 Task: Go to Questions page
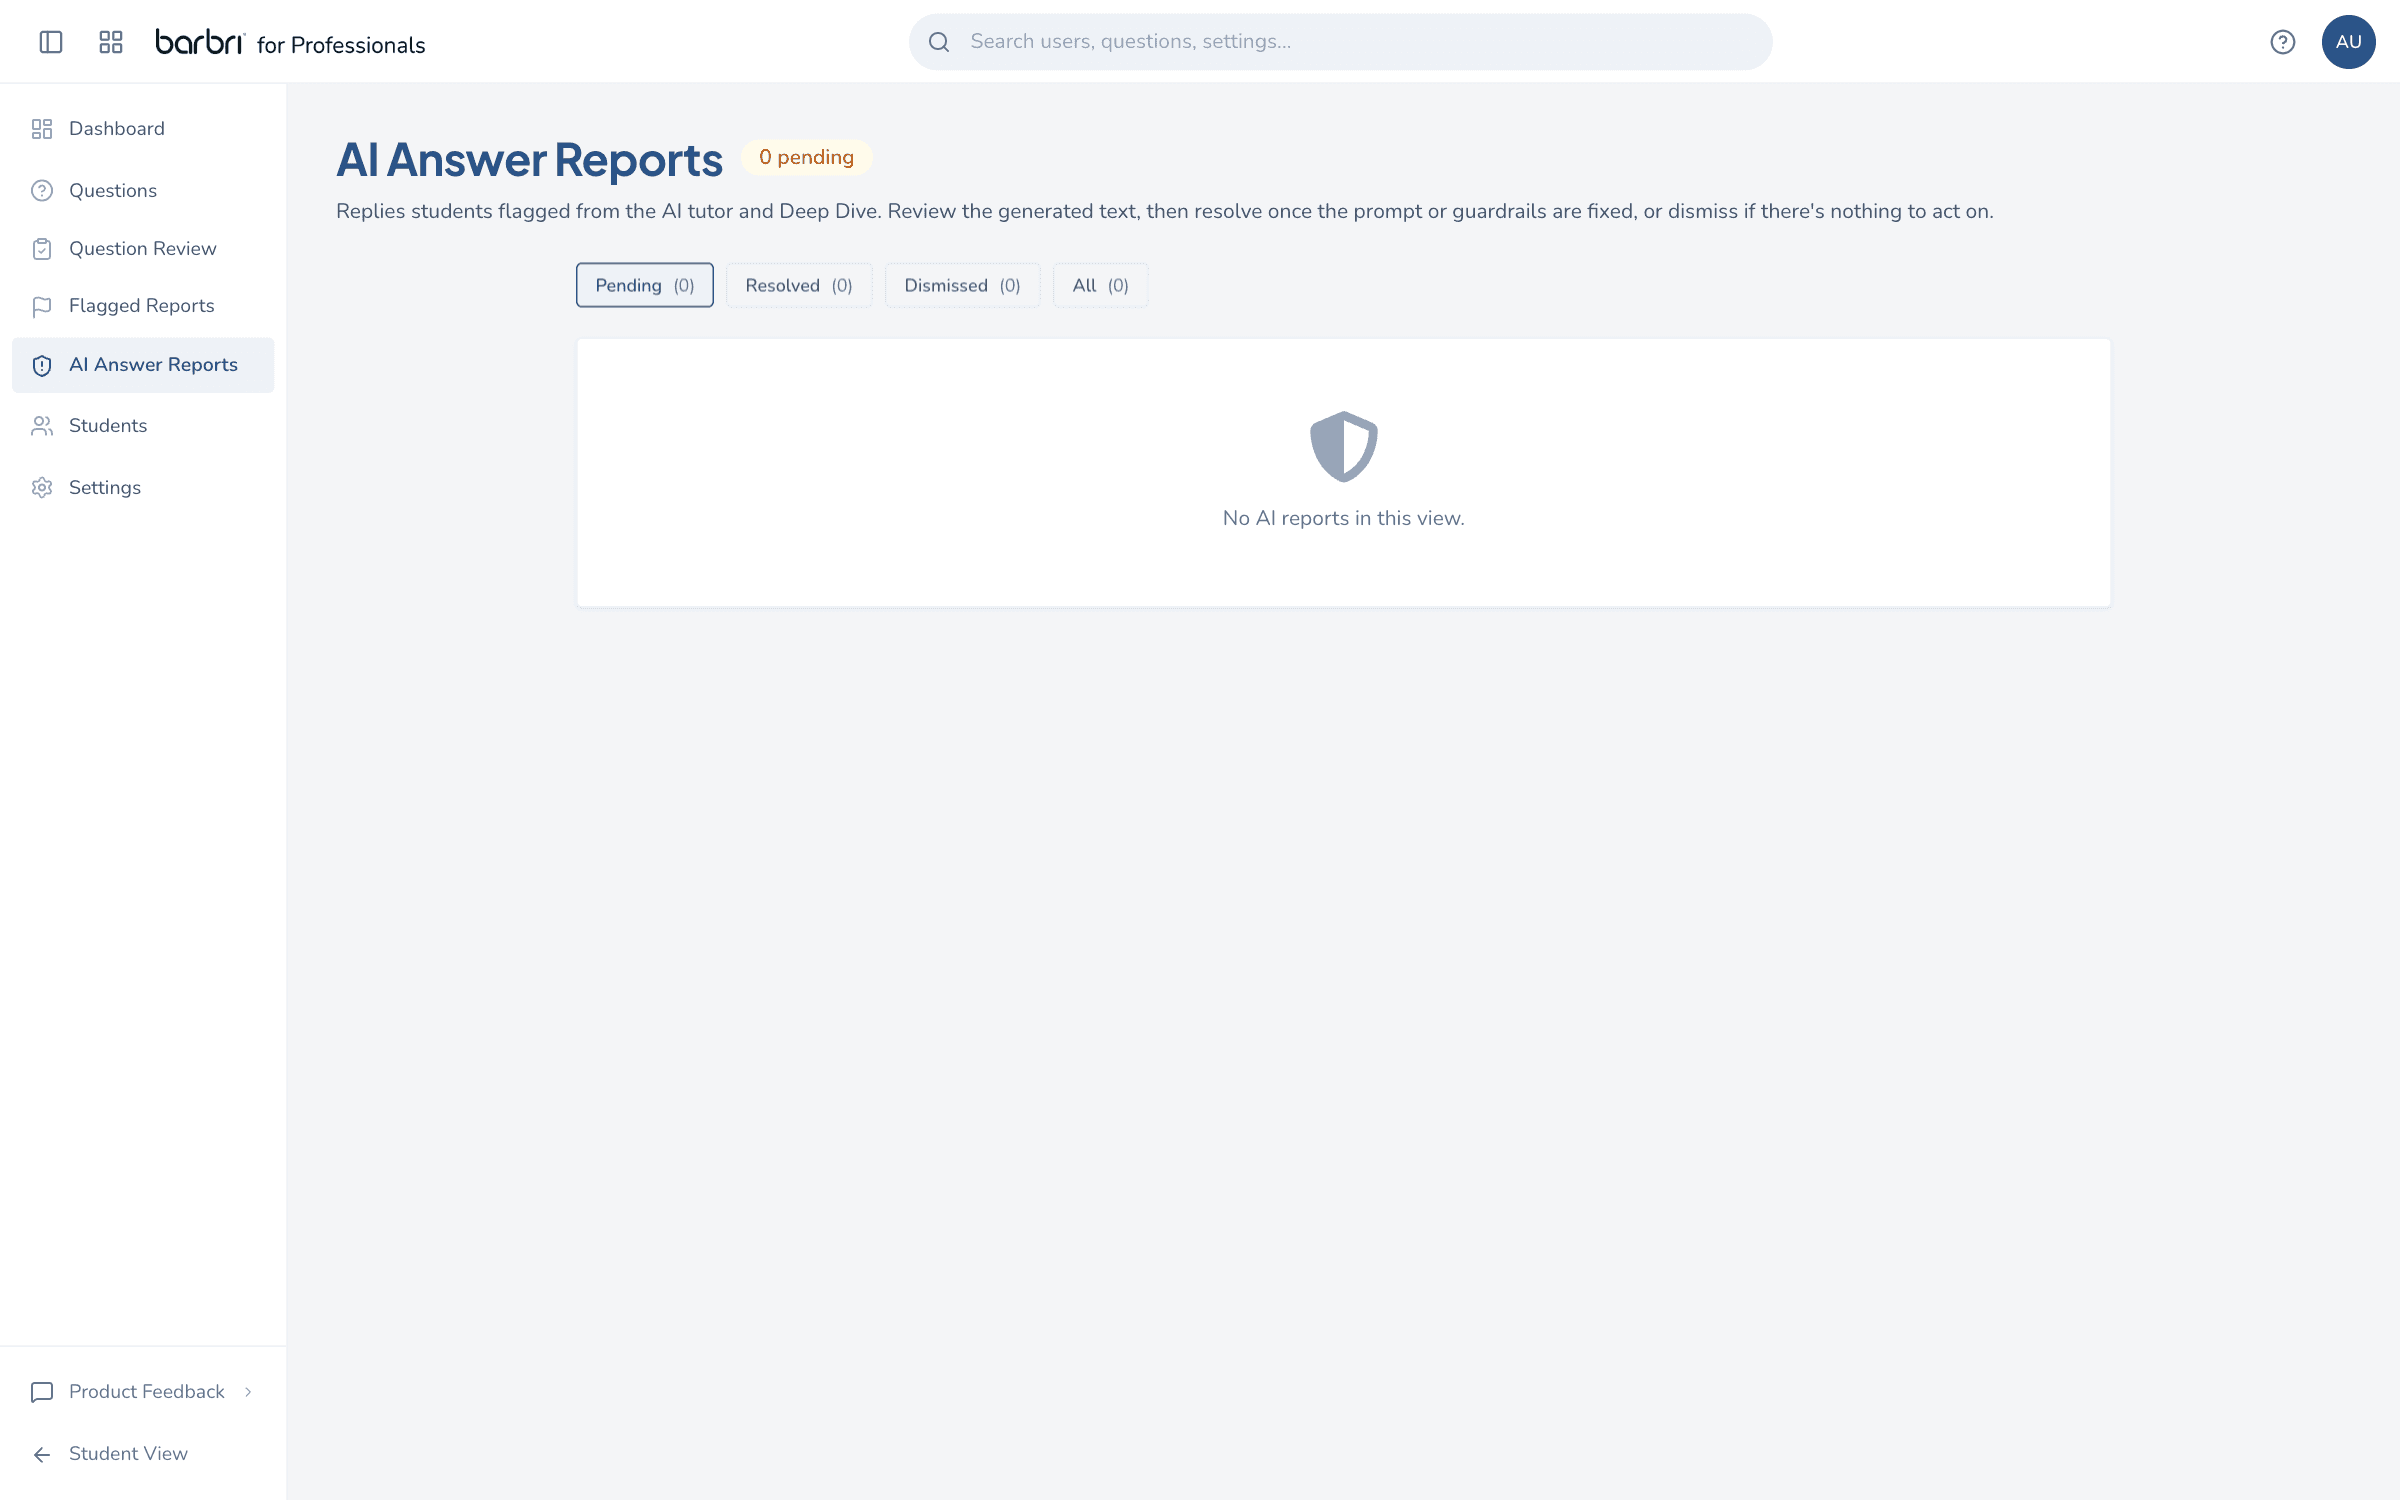coord(143,190)
